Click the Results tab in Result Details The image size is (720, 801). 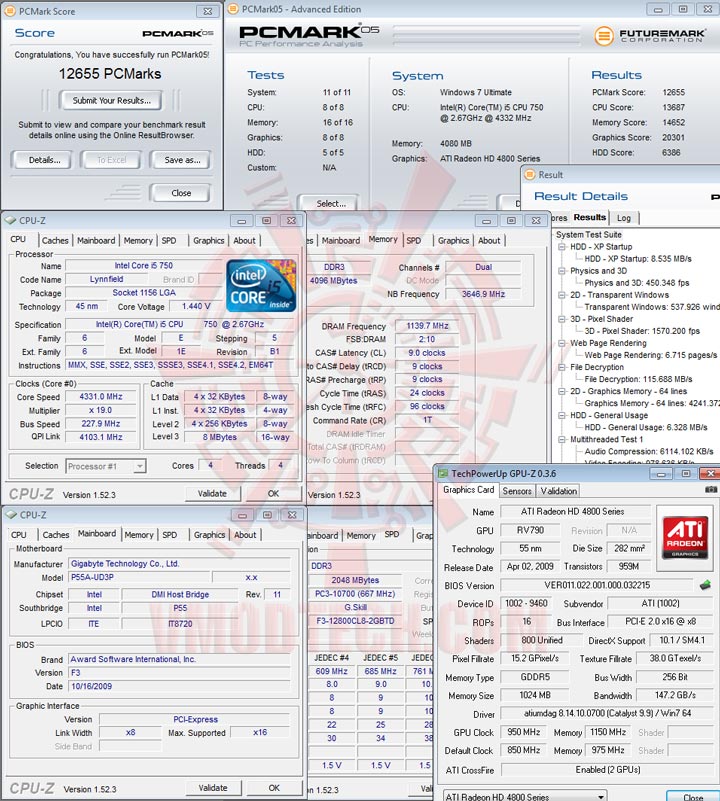(x=589, y=218)
